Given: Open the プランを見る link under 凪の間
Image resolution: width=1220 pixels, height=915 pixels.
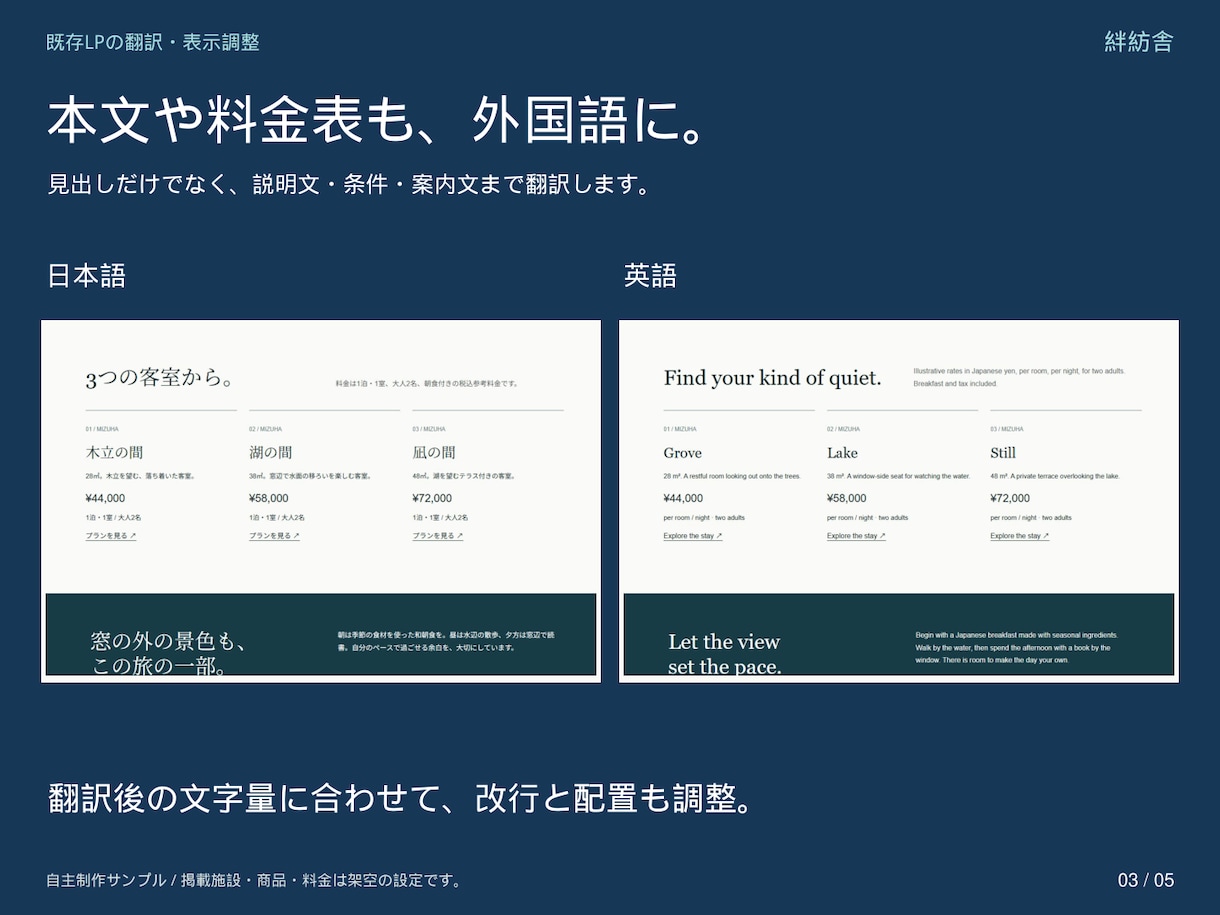Looking at the screenshot, I should click(x=438, y=536).
